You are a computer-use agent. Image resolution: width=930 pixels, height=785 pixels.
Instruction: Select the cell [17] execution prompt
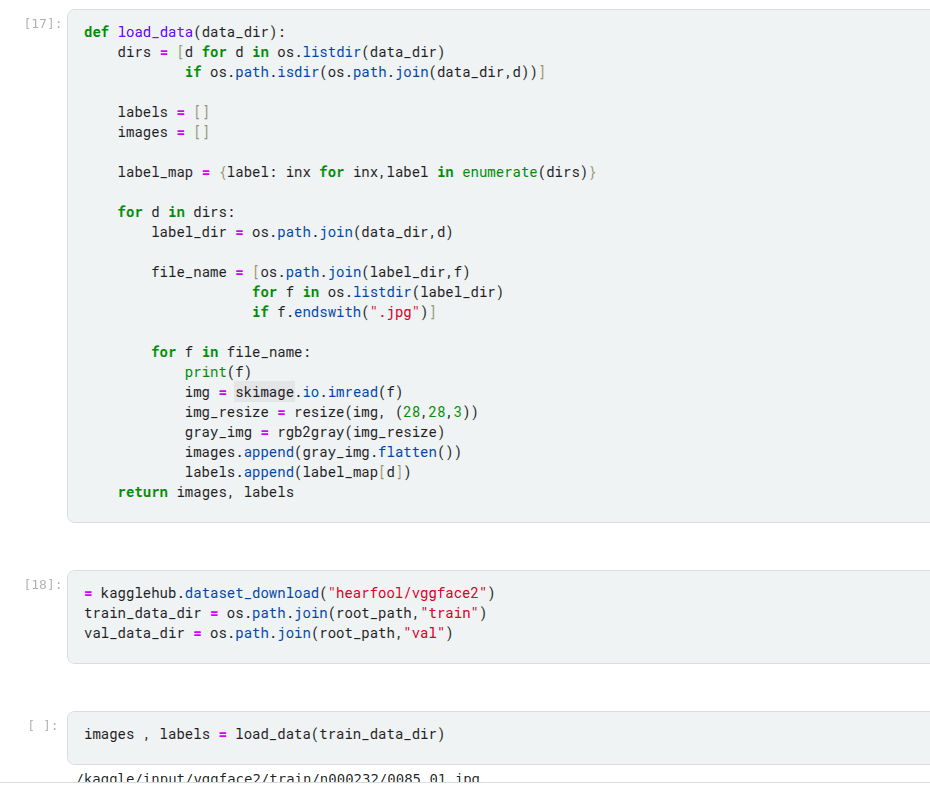(x=43, y=24)
